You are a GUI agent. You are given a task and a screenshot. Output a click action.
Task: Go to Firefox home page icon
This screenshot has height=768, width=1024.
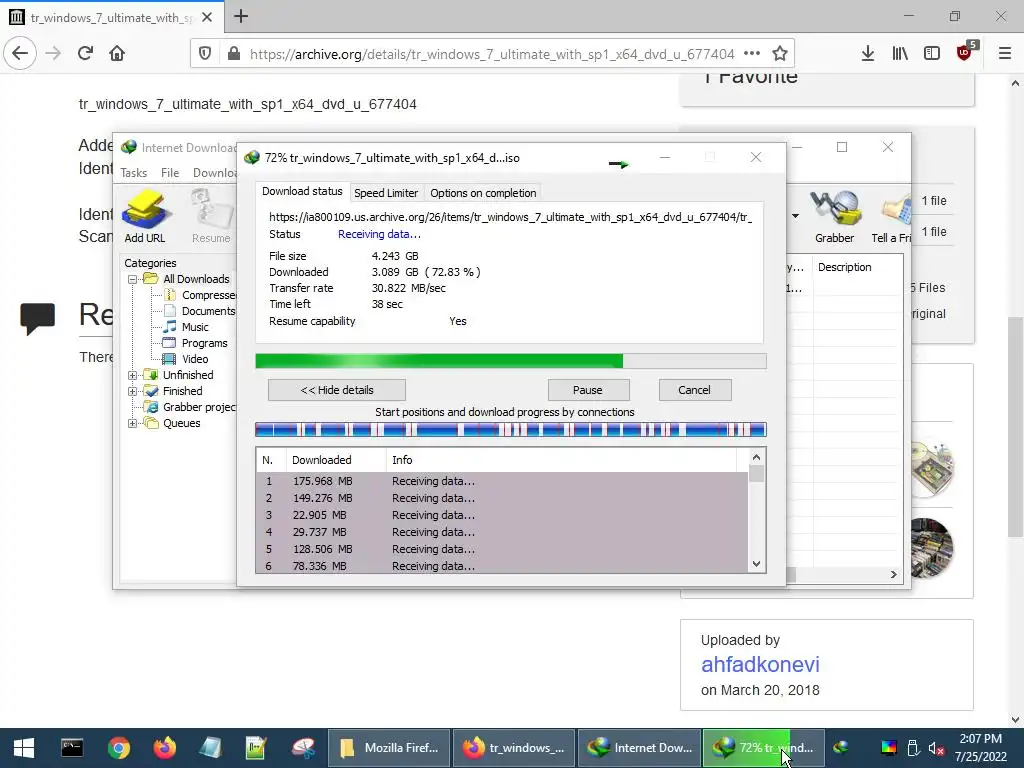tap(117, 54)
